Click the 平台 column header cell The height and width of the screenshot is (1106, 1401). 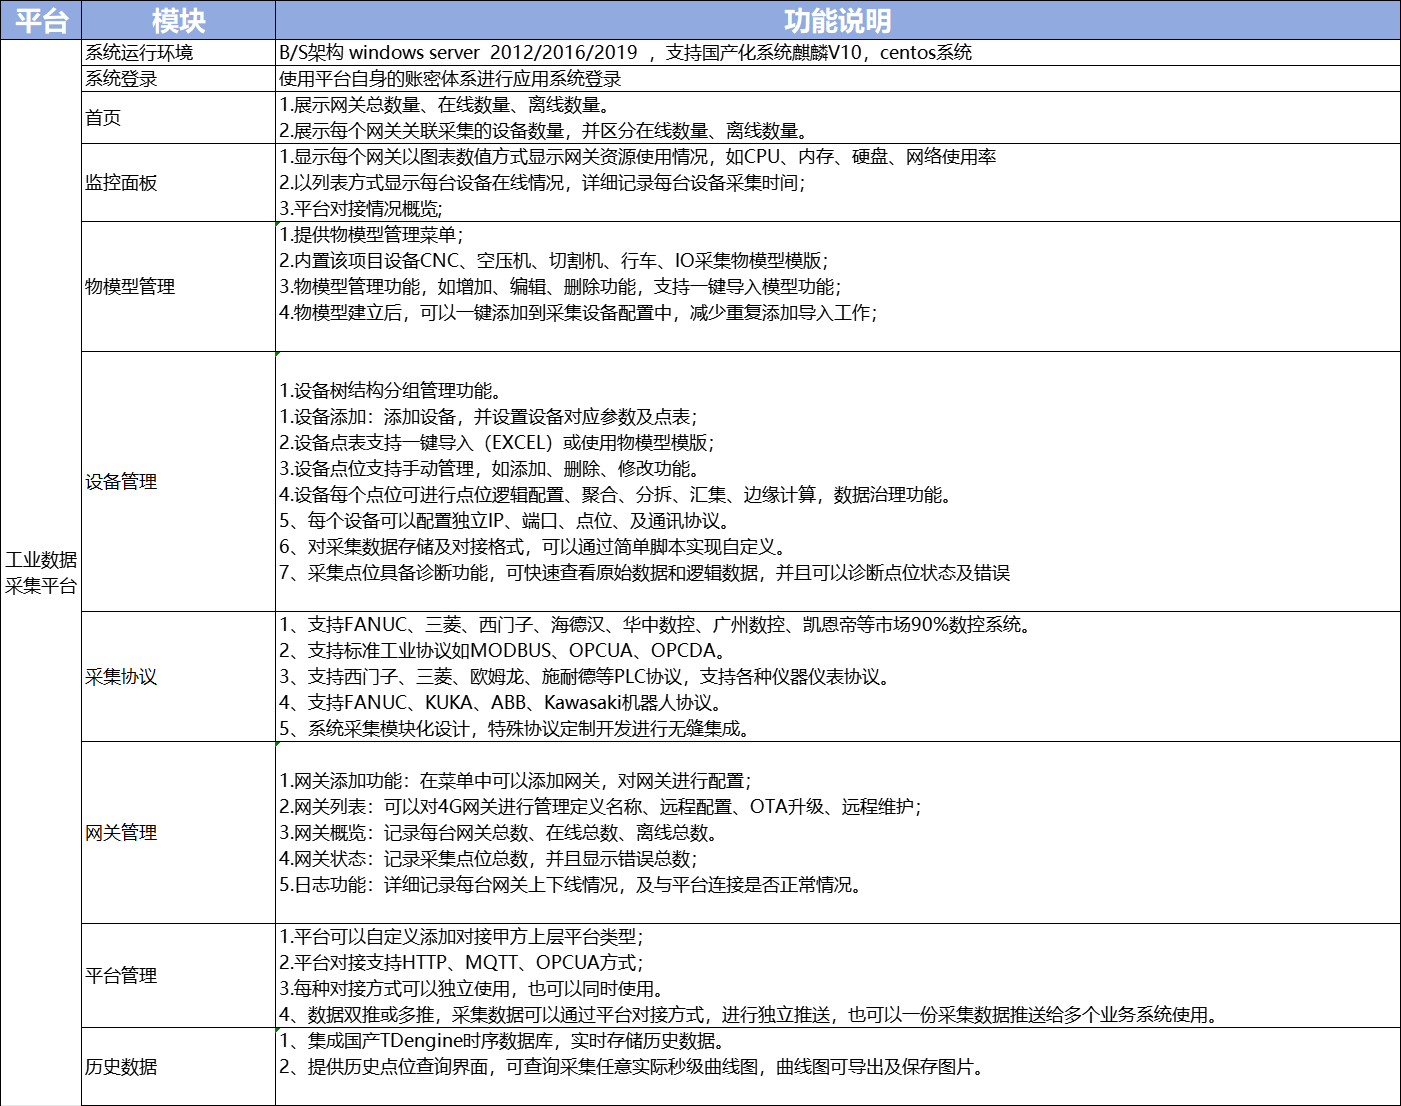(41, 20)
